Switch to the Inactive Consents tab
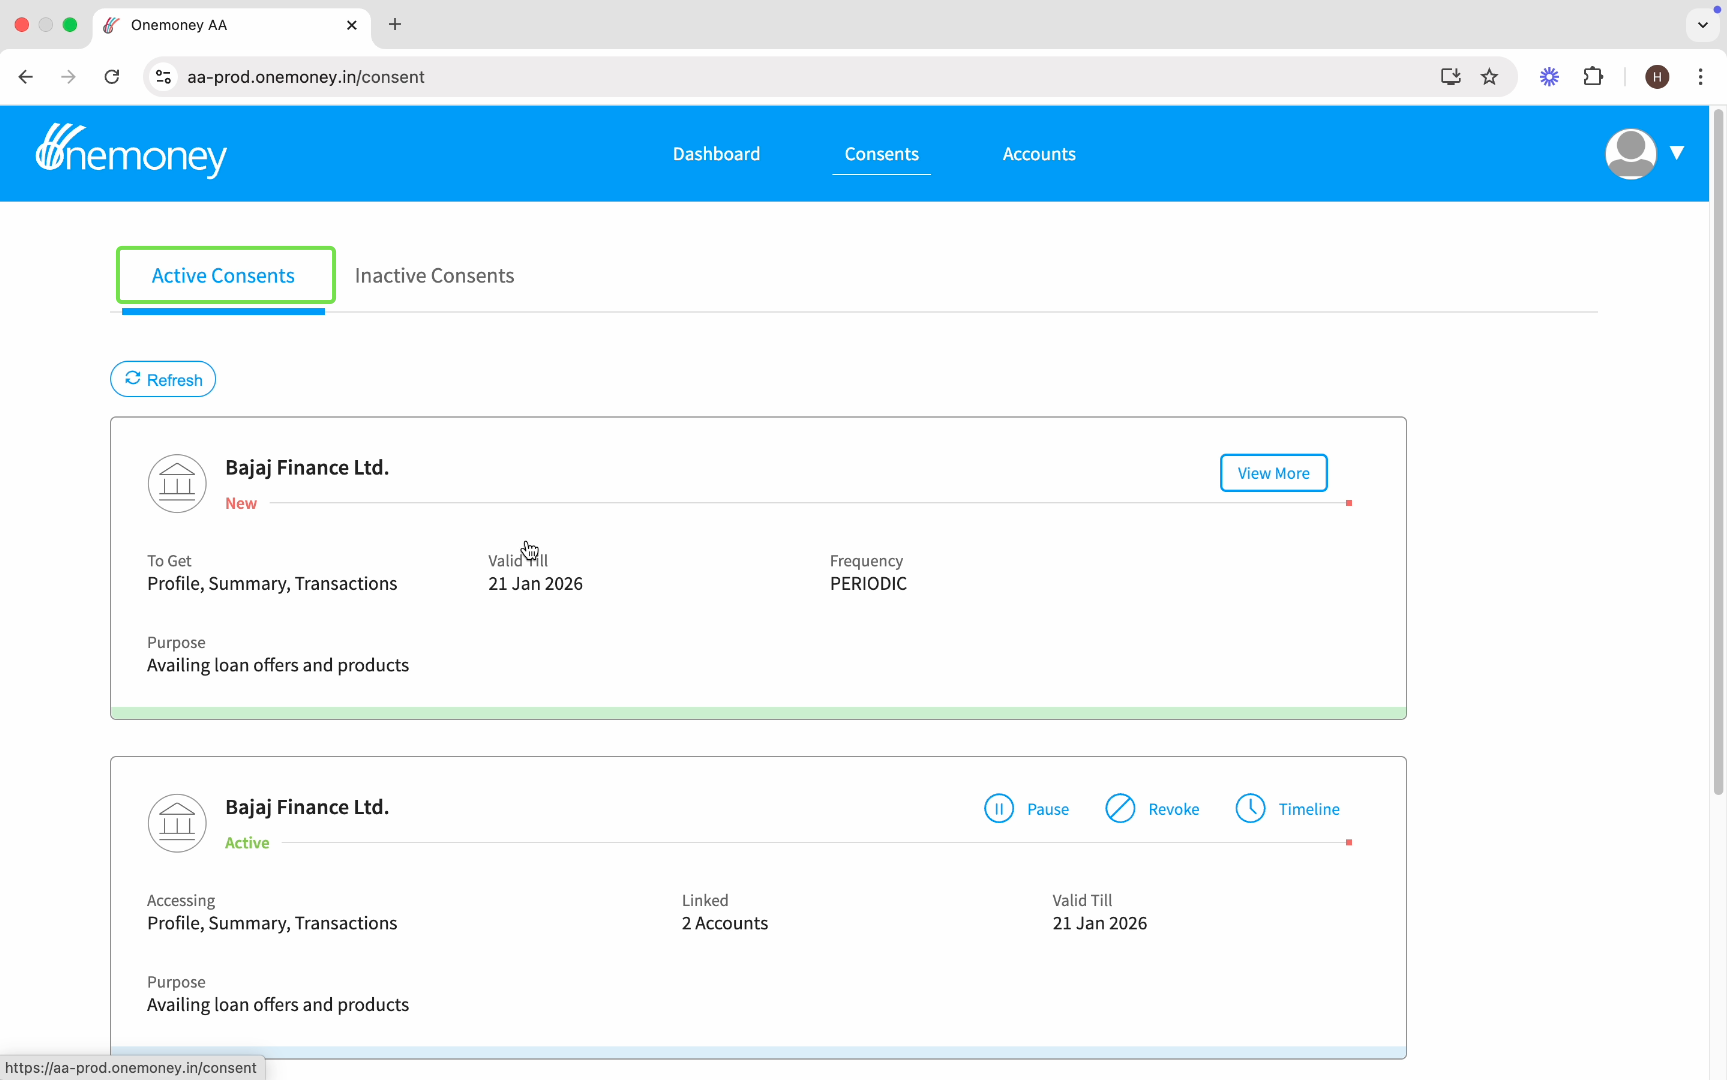Viewport: 1727px width, 1080px height. [434, 276]
